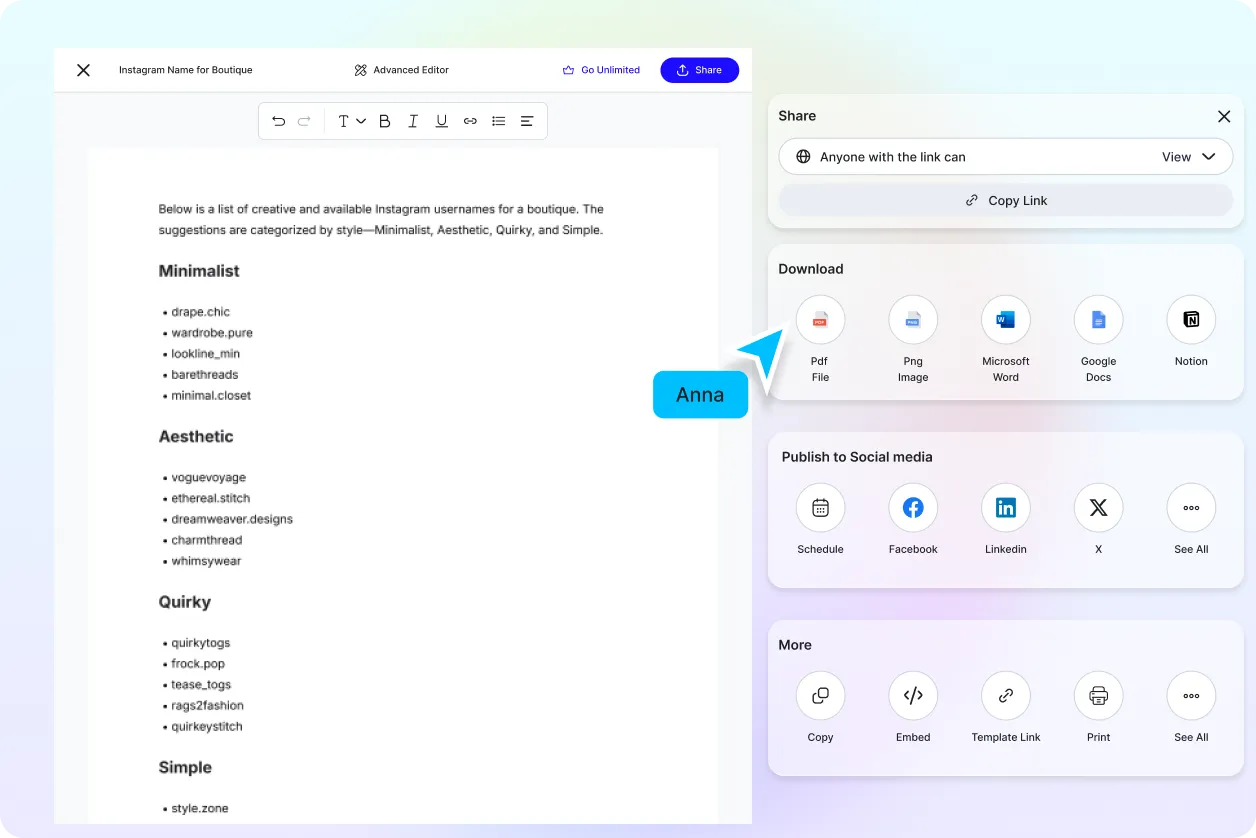Export to Microsoft Word
Viewport: 1256px width, 838px height.
click(x=1005, y=319)
